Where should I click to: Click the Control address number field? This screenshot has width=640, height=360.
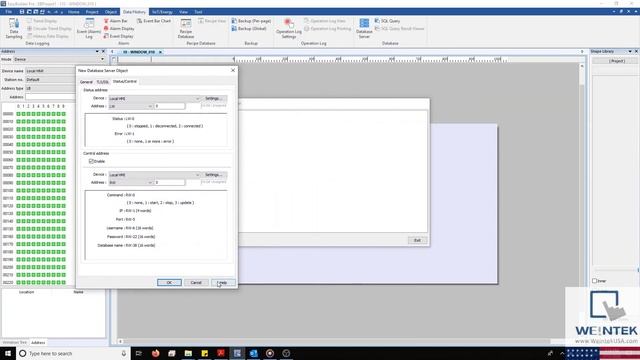pos(169,182)
